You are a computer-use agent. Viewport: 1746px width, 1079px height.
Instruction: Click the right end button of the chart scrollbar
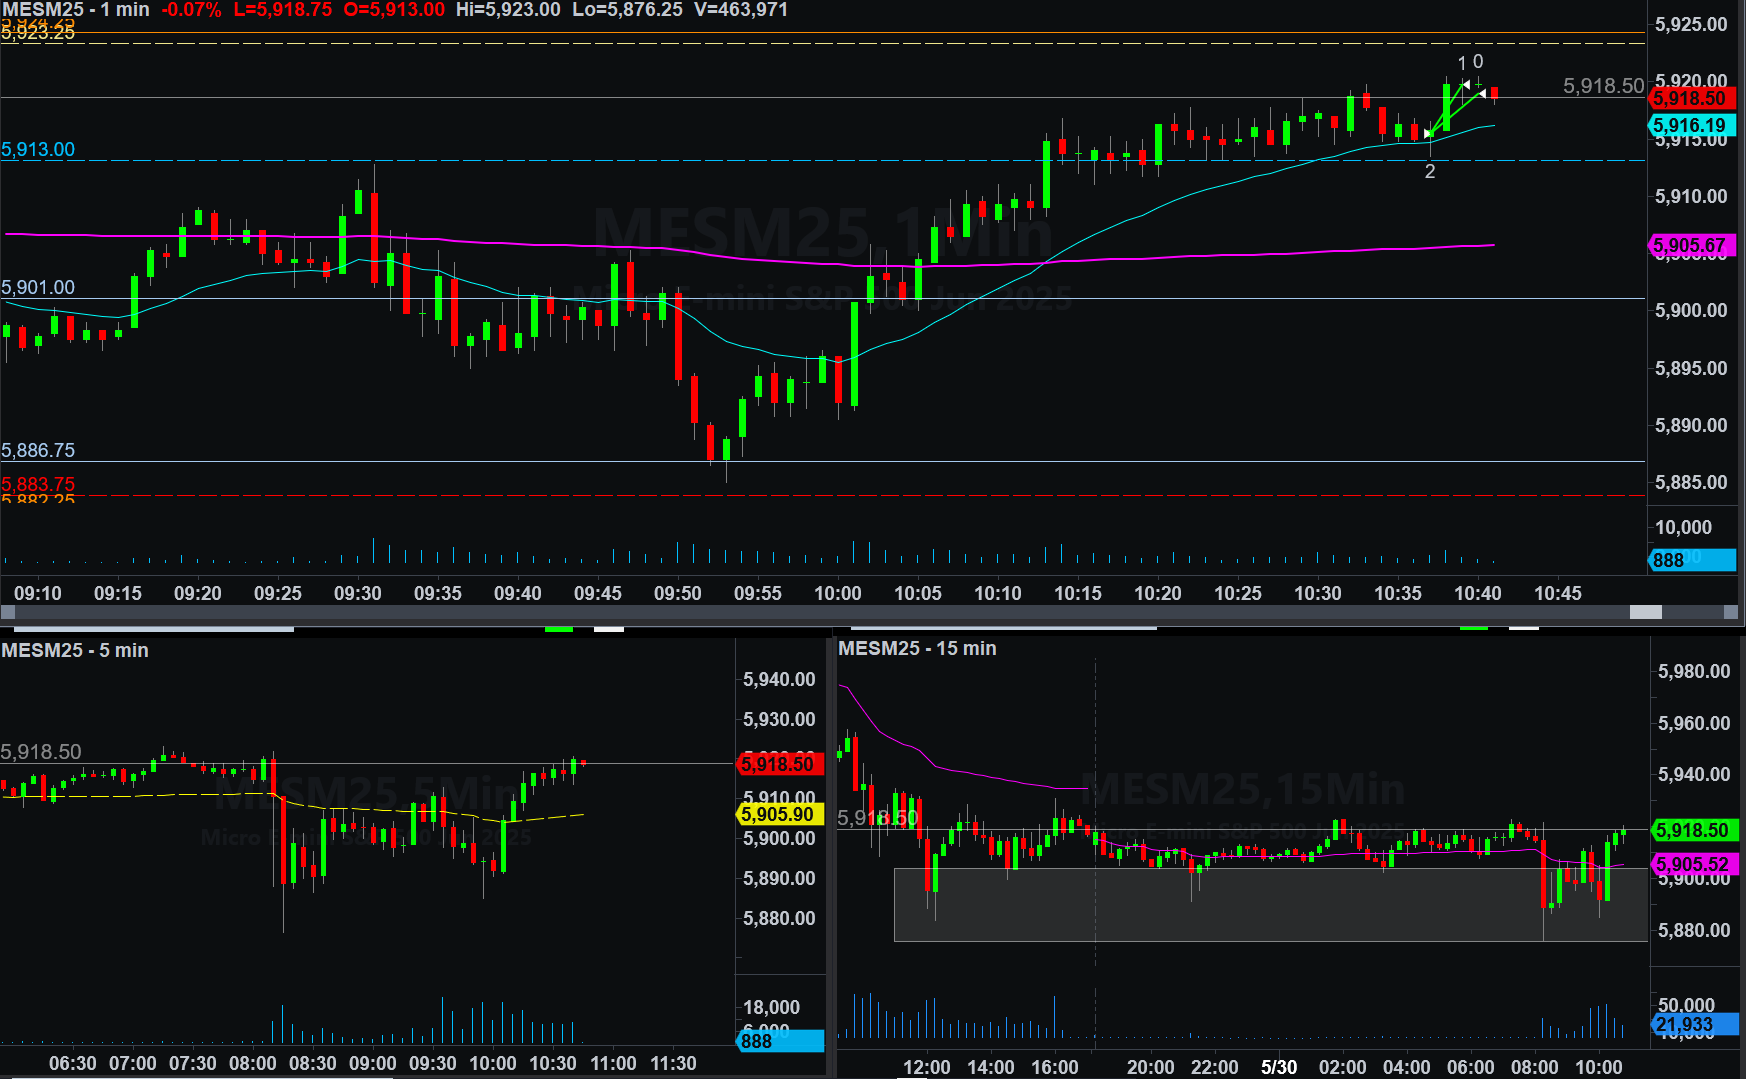[1732, 612]
